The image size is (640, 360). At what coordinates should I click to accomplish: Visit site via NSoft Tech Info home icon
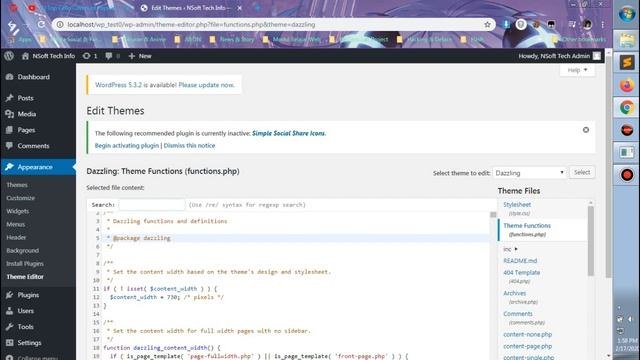click(48, 56)
